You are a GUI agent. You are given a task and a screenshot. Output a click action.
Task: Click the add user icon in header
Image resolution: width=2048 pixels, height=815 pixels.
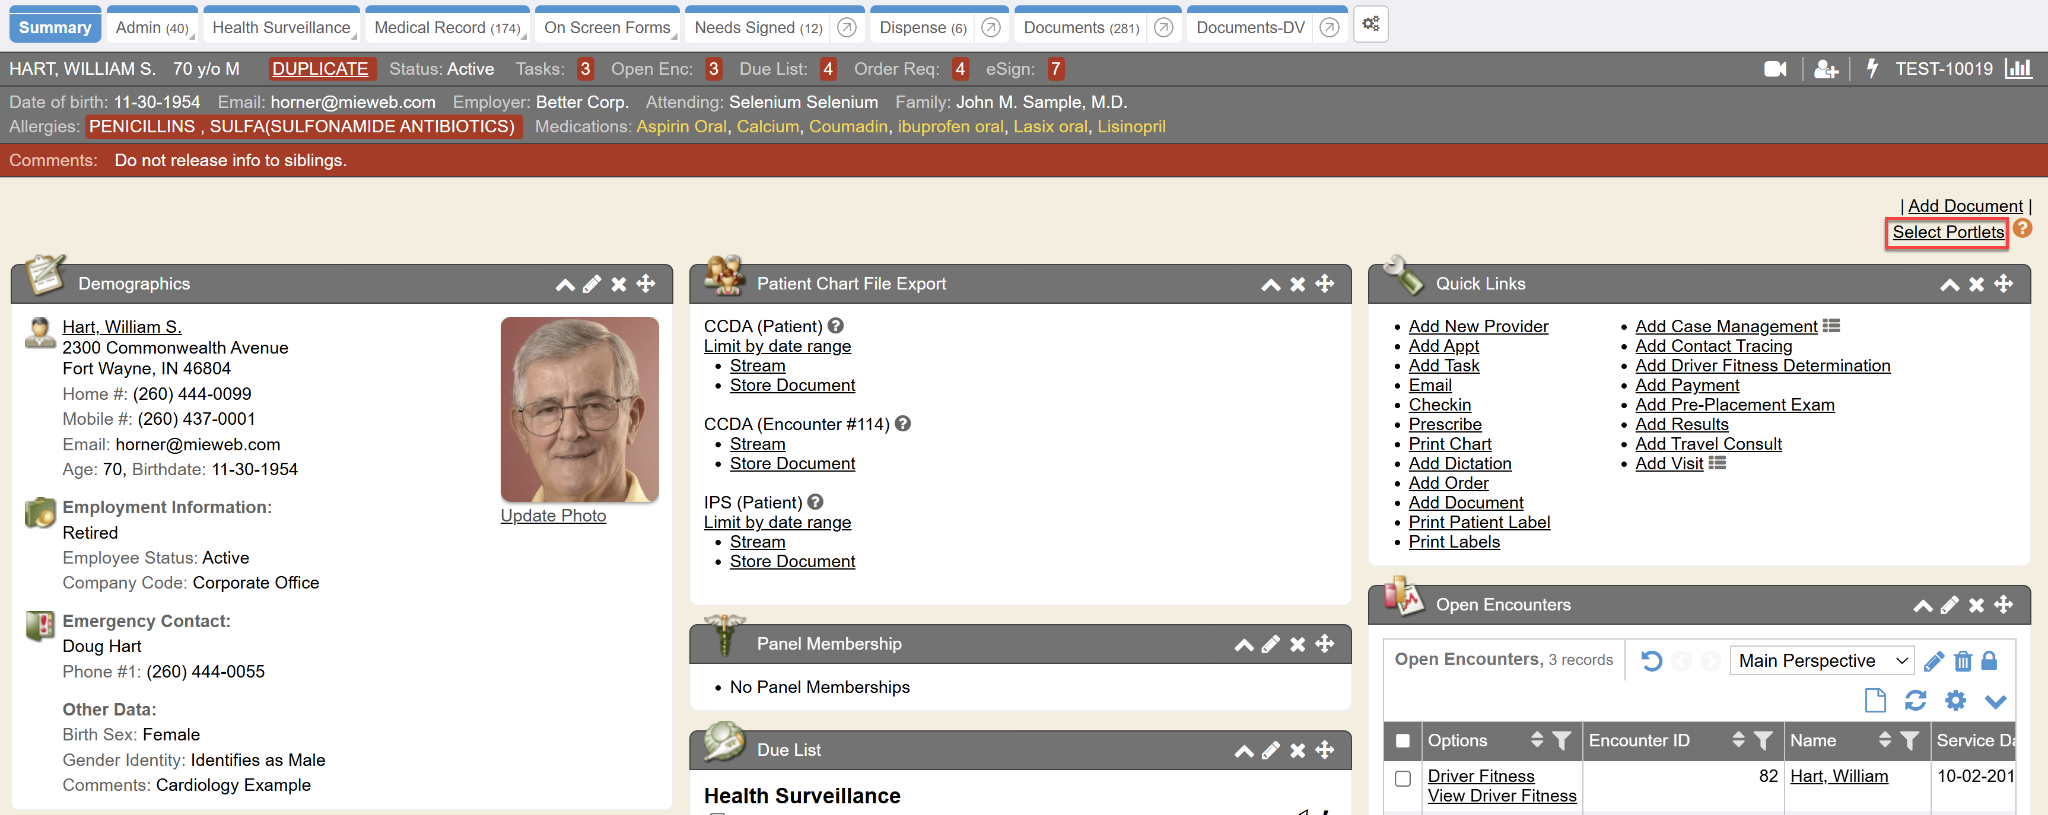(1826, 69)
